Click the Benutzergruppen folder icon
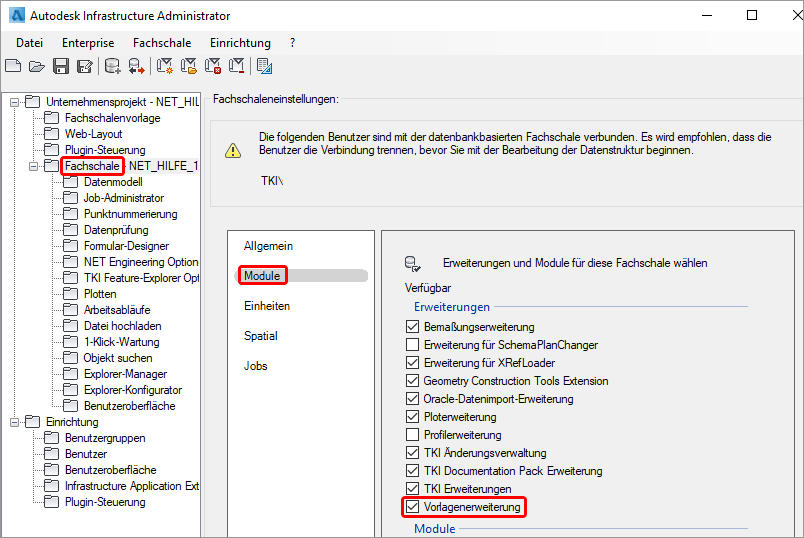The width and height of the screenshot is (804, 538). (x=51, y=438)
